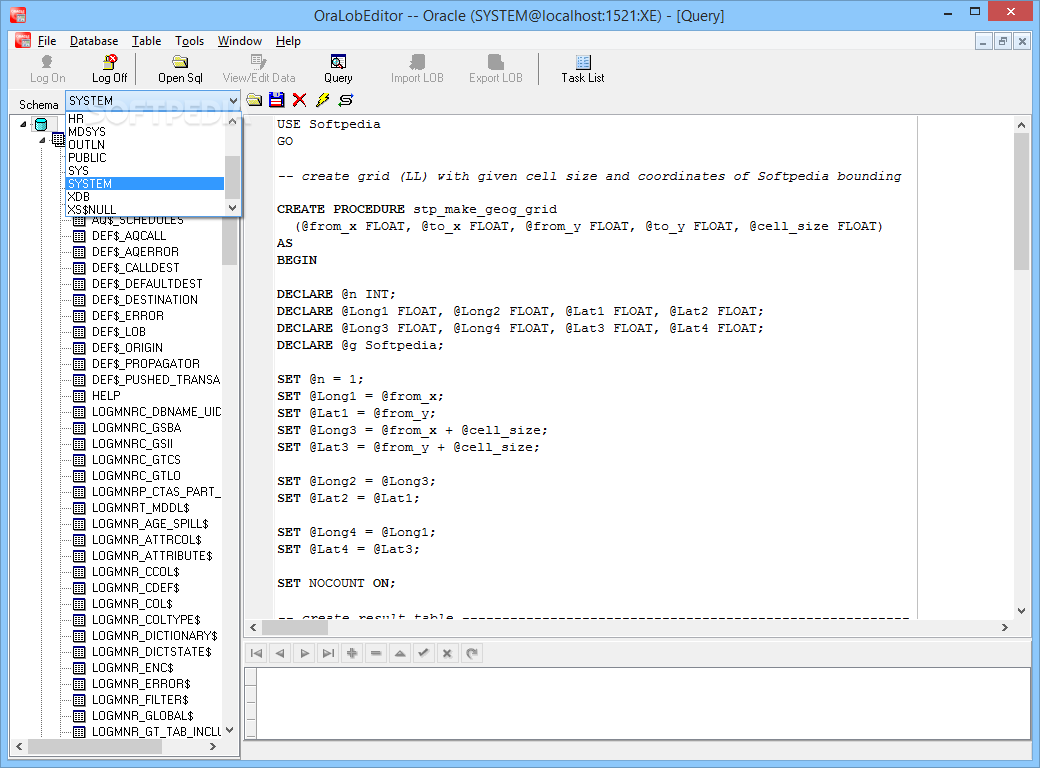Select the LOGMNRT_MDDL$ table
This screenshot has width=1040, height=768.
point(141,508)
